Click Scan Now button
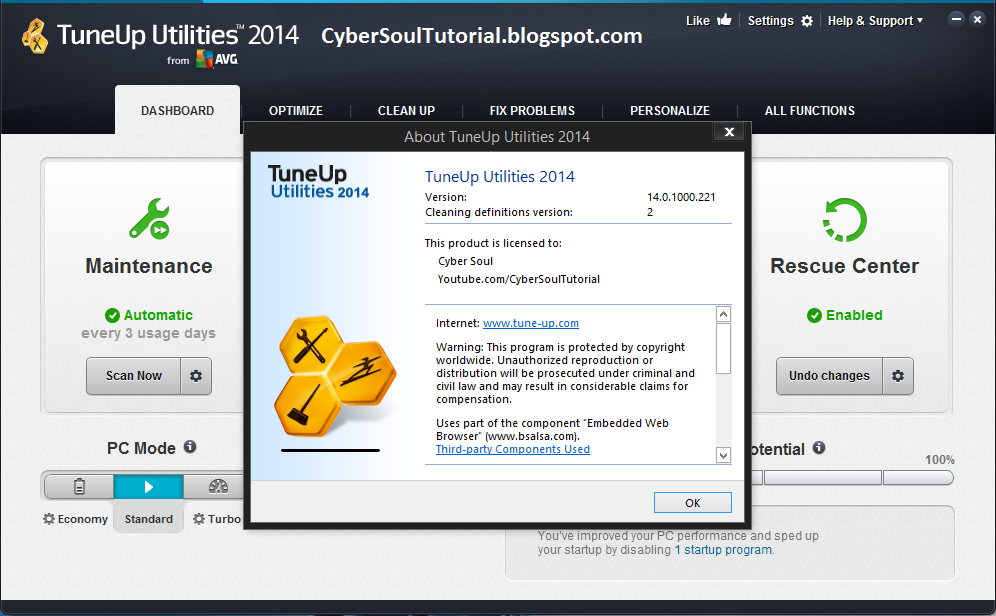This screenshot has height=616, width=996. (133, 376)
